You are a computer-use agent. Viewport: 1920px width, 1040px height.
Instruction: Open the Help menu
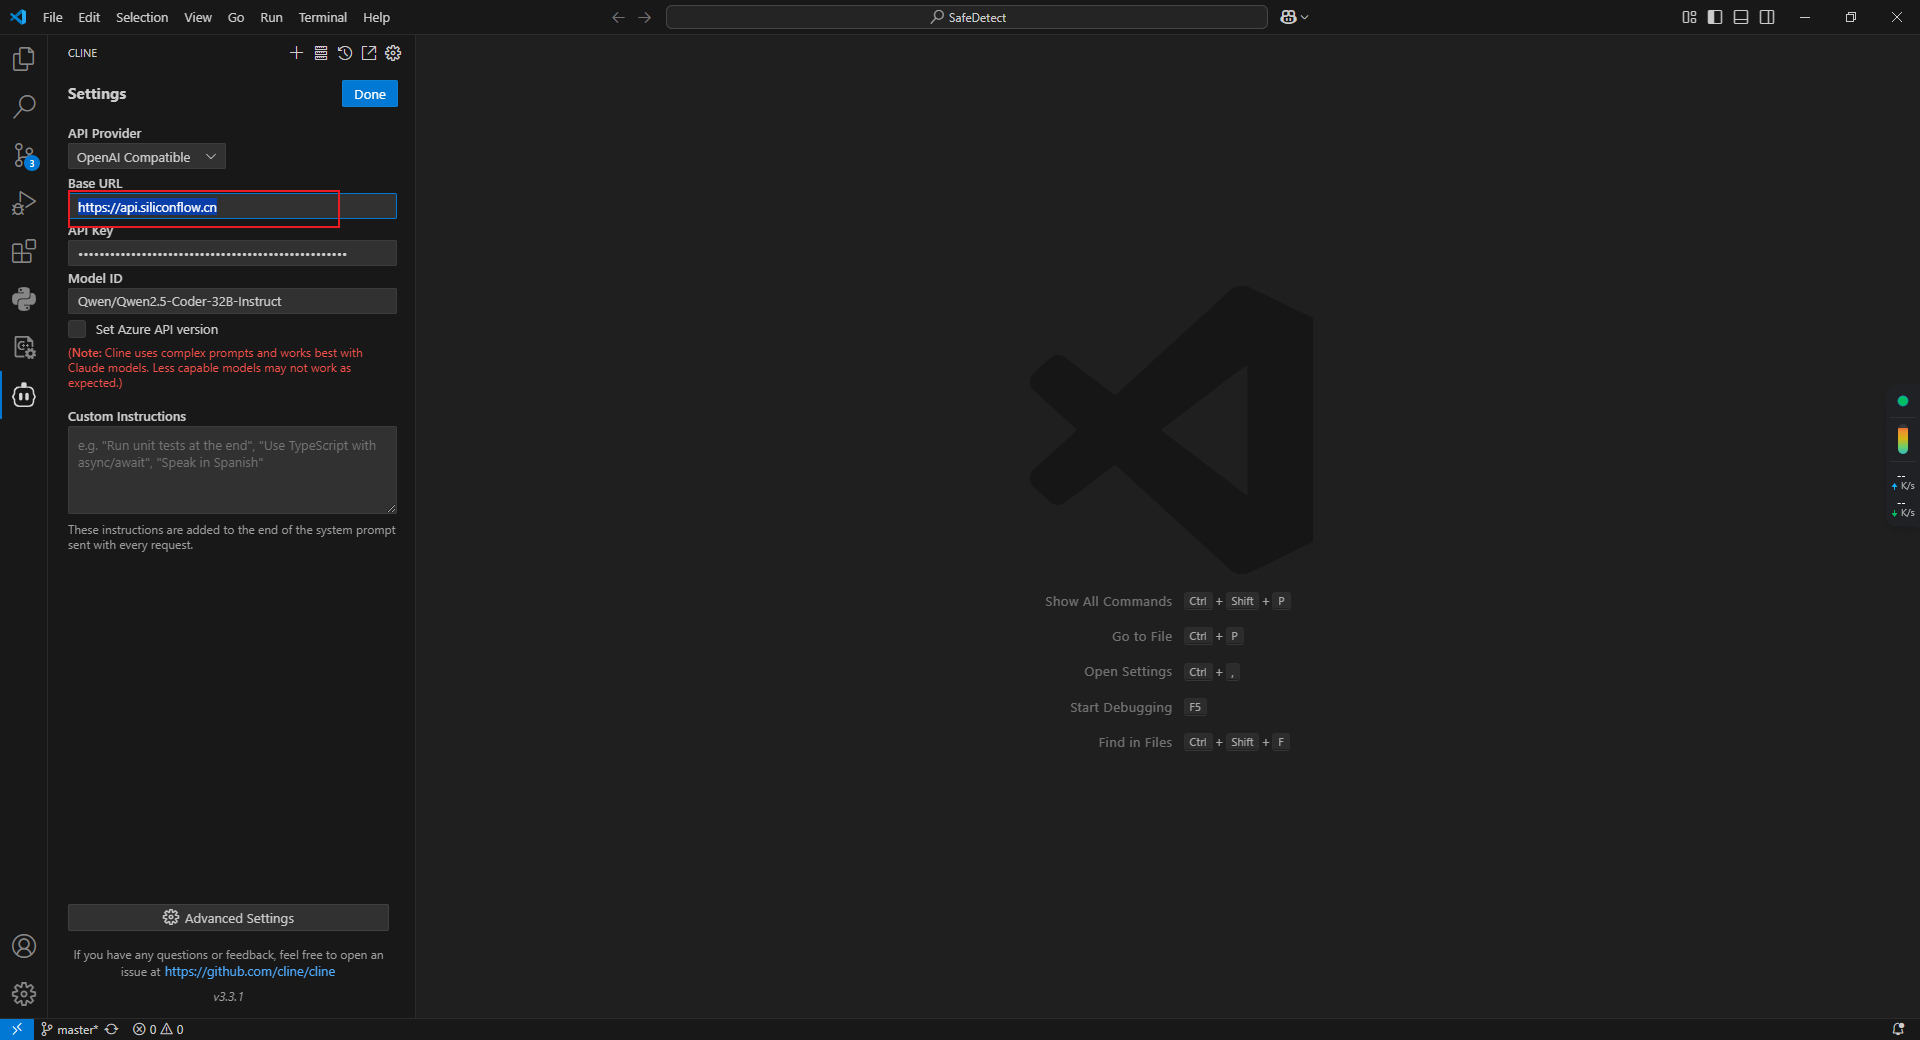click(x=376, y=17)
